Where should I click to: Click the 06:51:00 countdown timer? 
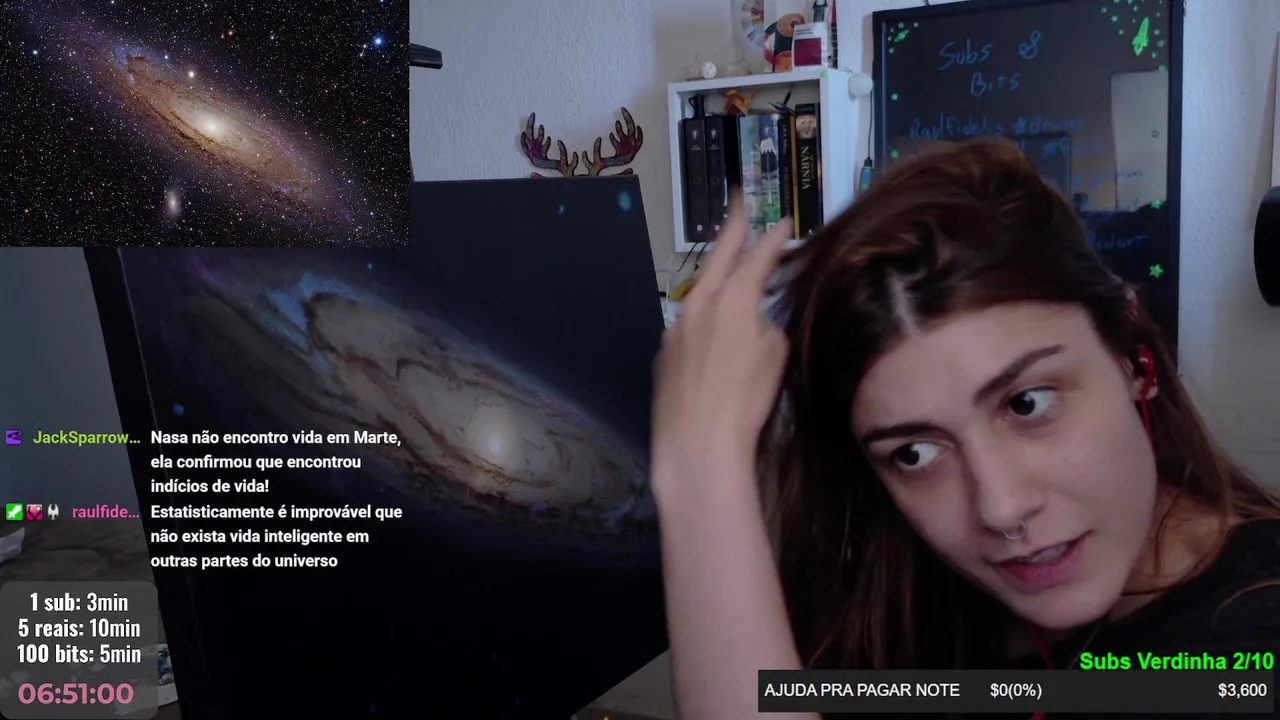[76, 693]
